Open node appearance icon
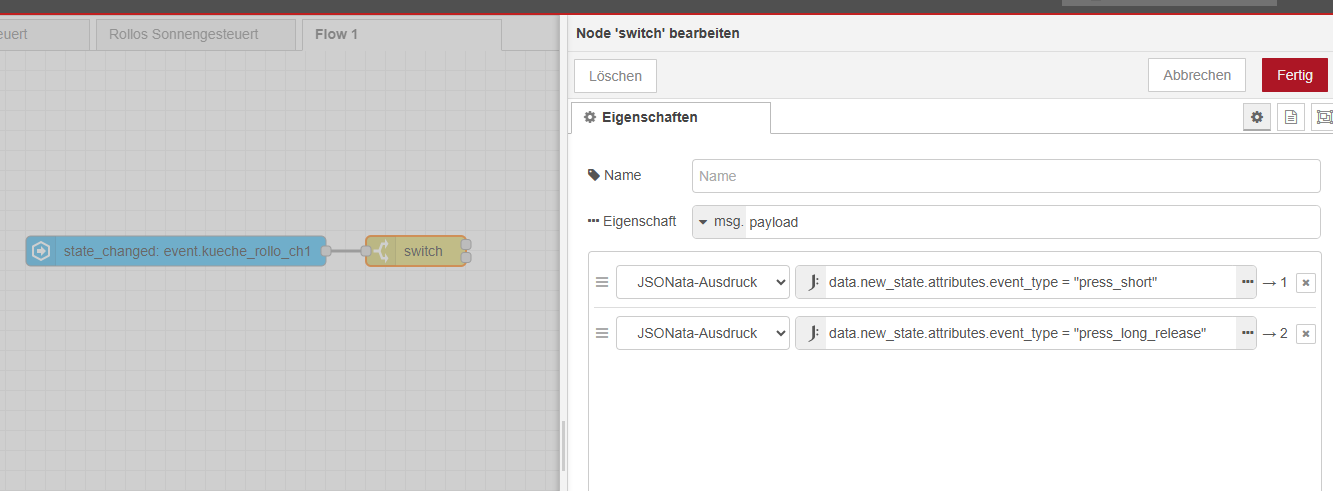The width and height of the screenshot is (1333, 491). pyautogui.click(x=1323, y=117)
